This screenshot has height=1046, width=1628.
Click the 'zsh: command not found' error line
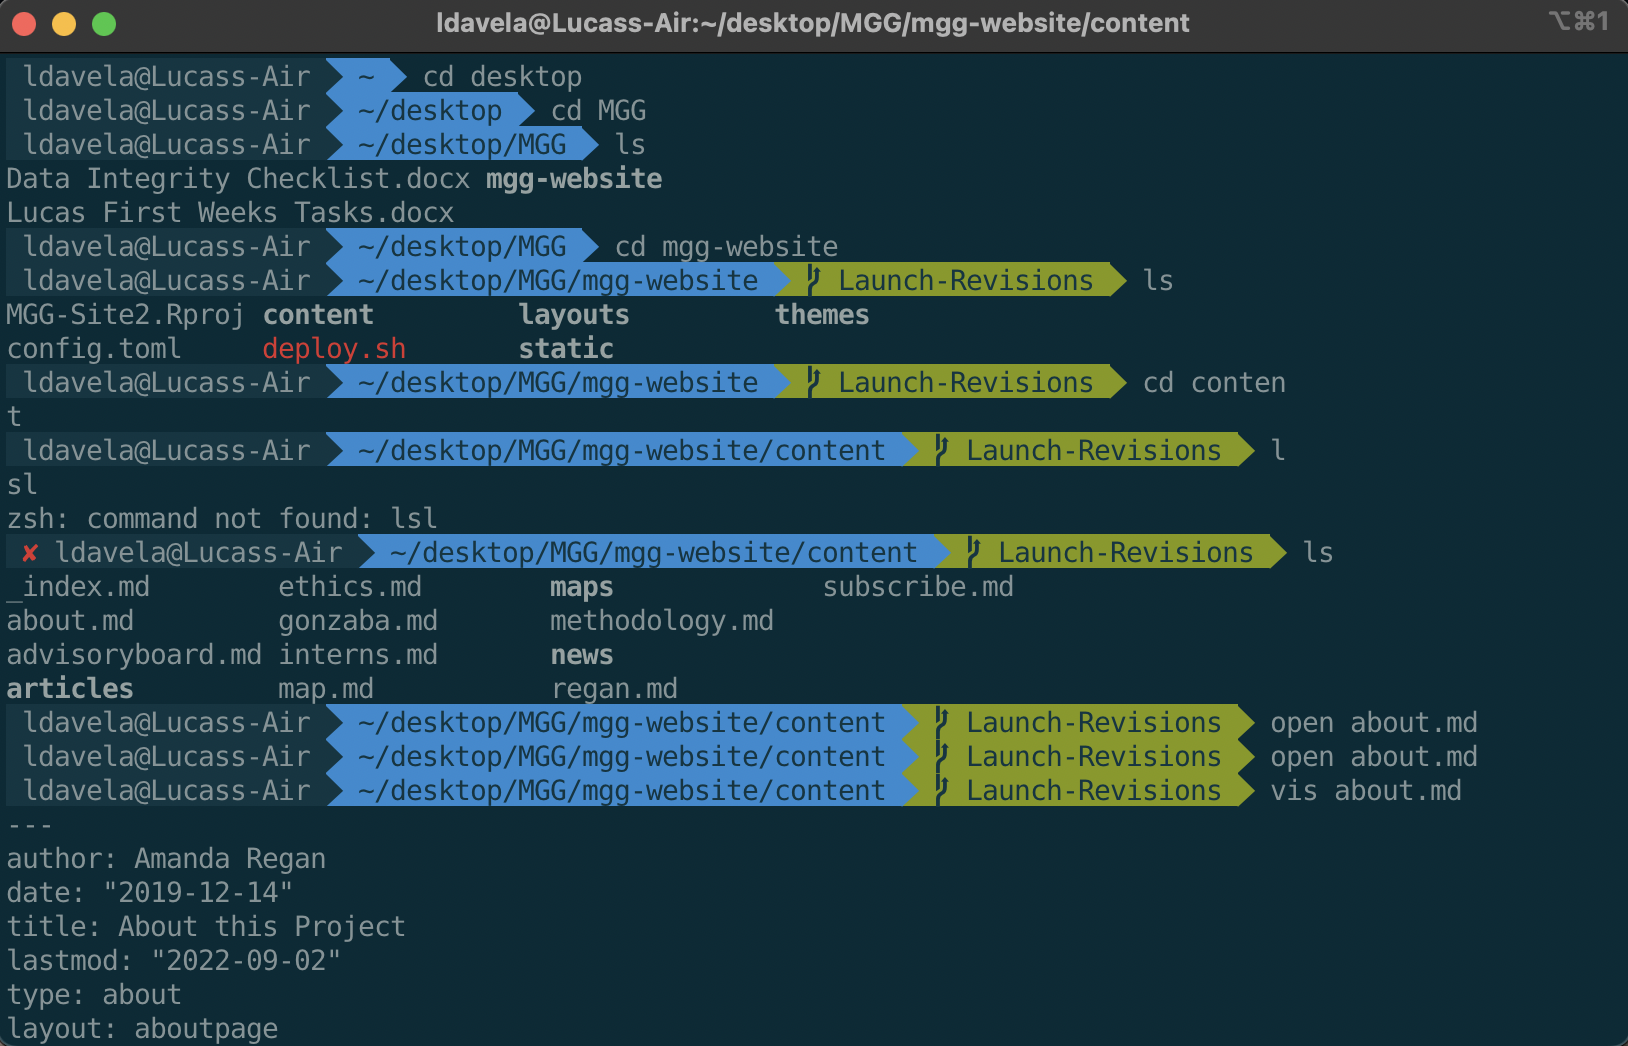pyautogui.click(x=221, y=519)
